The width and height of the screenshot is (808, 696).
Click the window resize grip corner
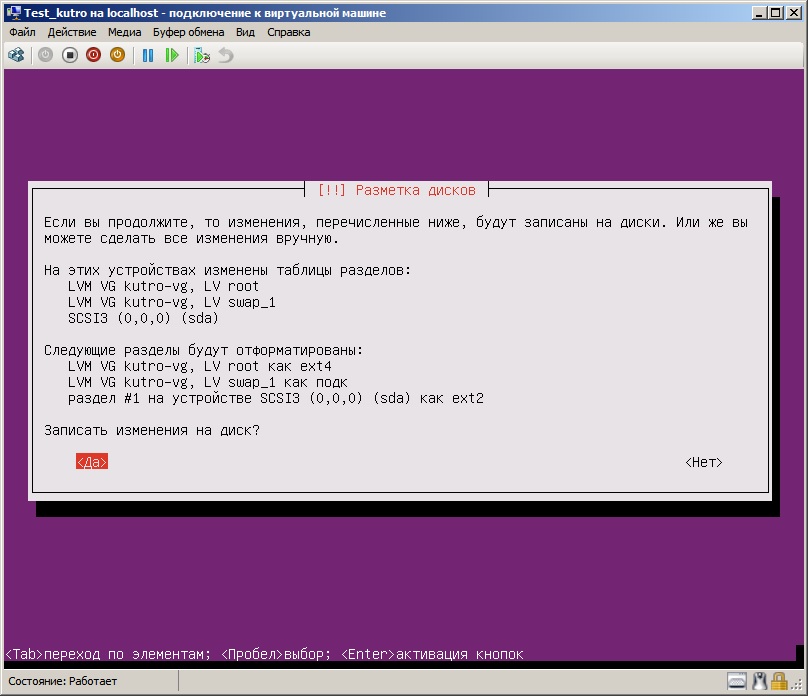pyautogui.click(x=796, y=684)
